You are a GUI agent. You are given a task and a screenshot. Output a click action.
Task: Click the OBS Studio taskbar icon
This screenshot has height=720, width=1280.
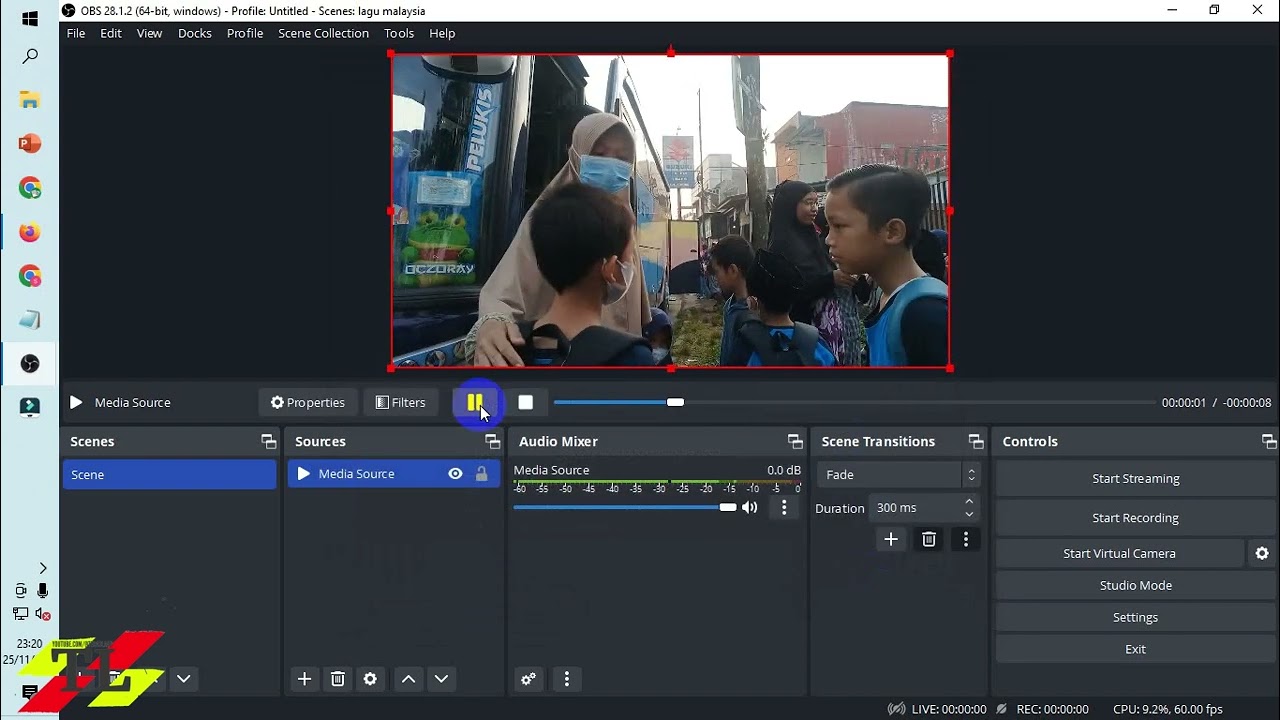[30, 364]
